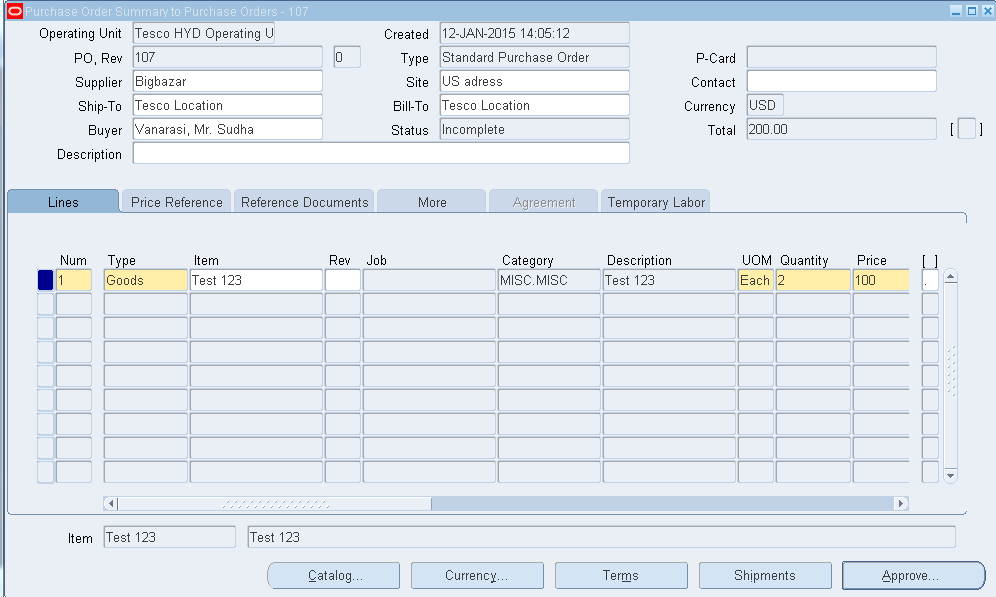The height and width of the screenshot is (597, 996).
Task: Click the Item cell Test 123 in line 1
Action: tap(256, 280)
